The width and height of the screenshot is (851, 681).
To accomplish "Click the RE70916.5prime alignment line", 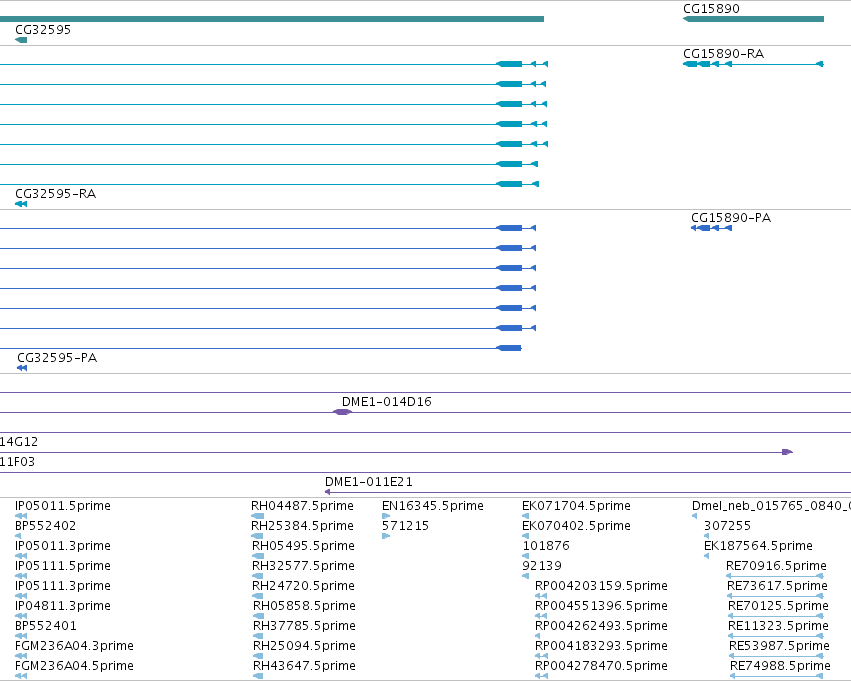I will [775, 576].
